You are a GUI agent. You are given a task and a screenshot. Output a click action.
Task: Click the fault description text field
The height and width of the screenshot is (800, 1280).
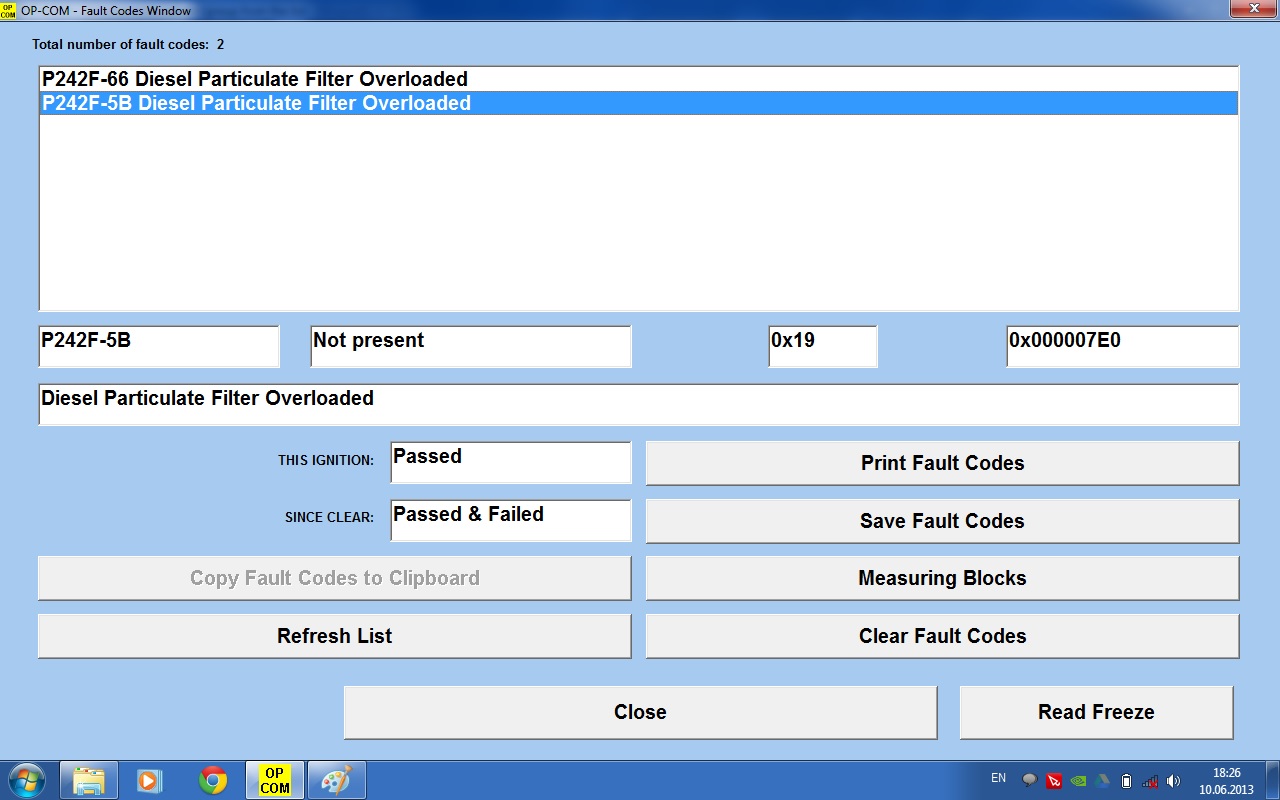pyautogui.click(x=638, y=404)
